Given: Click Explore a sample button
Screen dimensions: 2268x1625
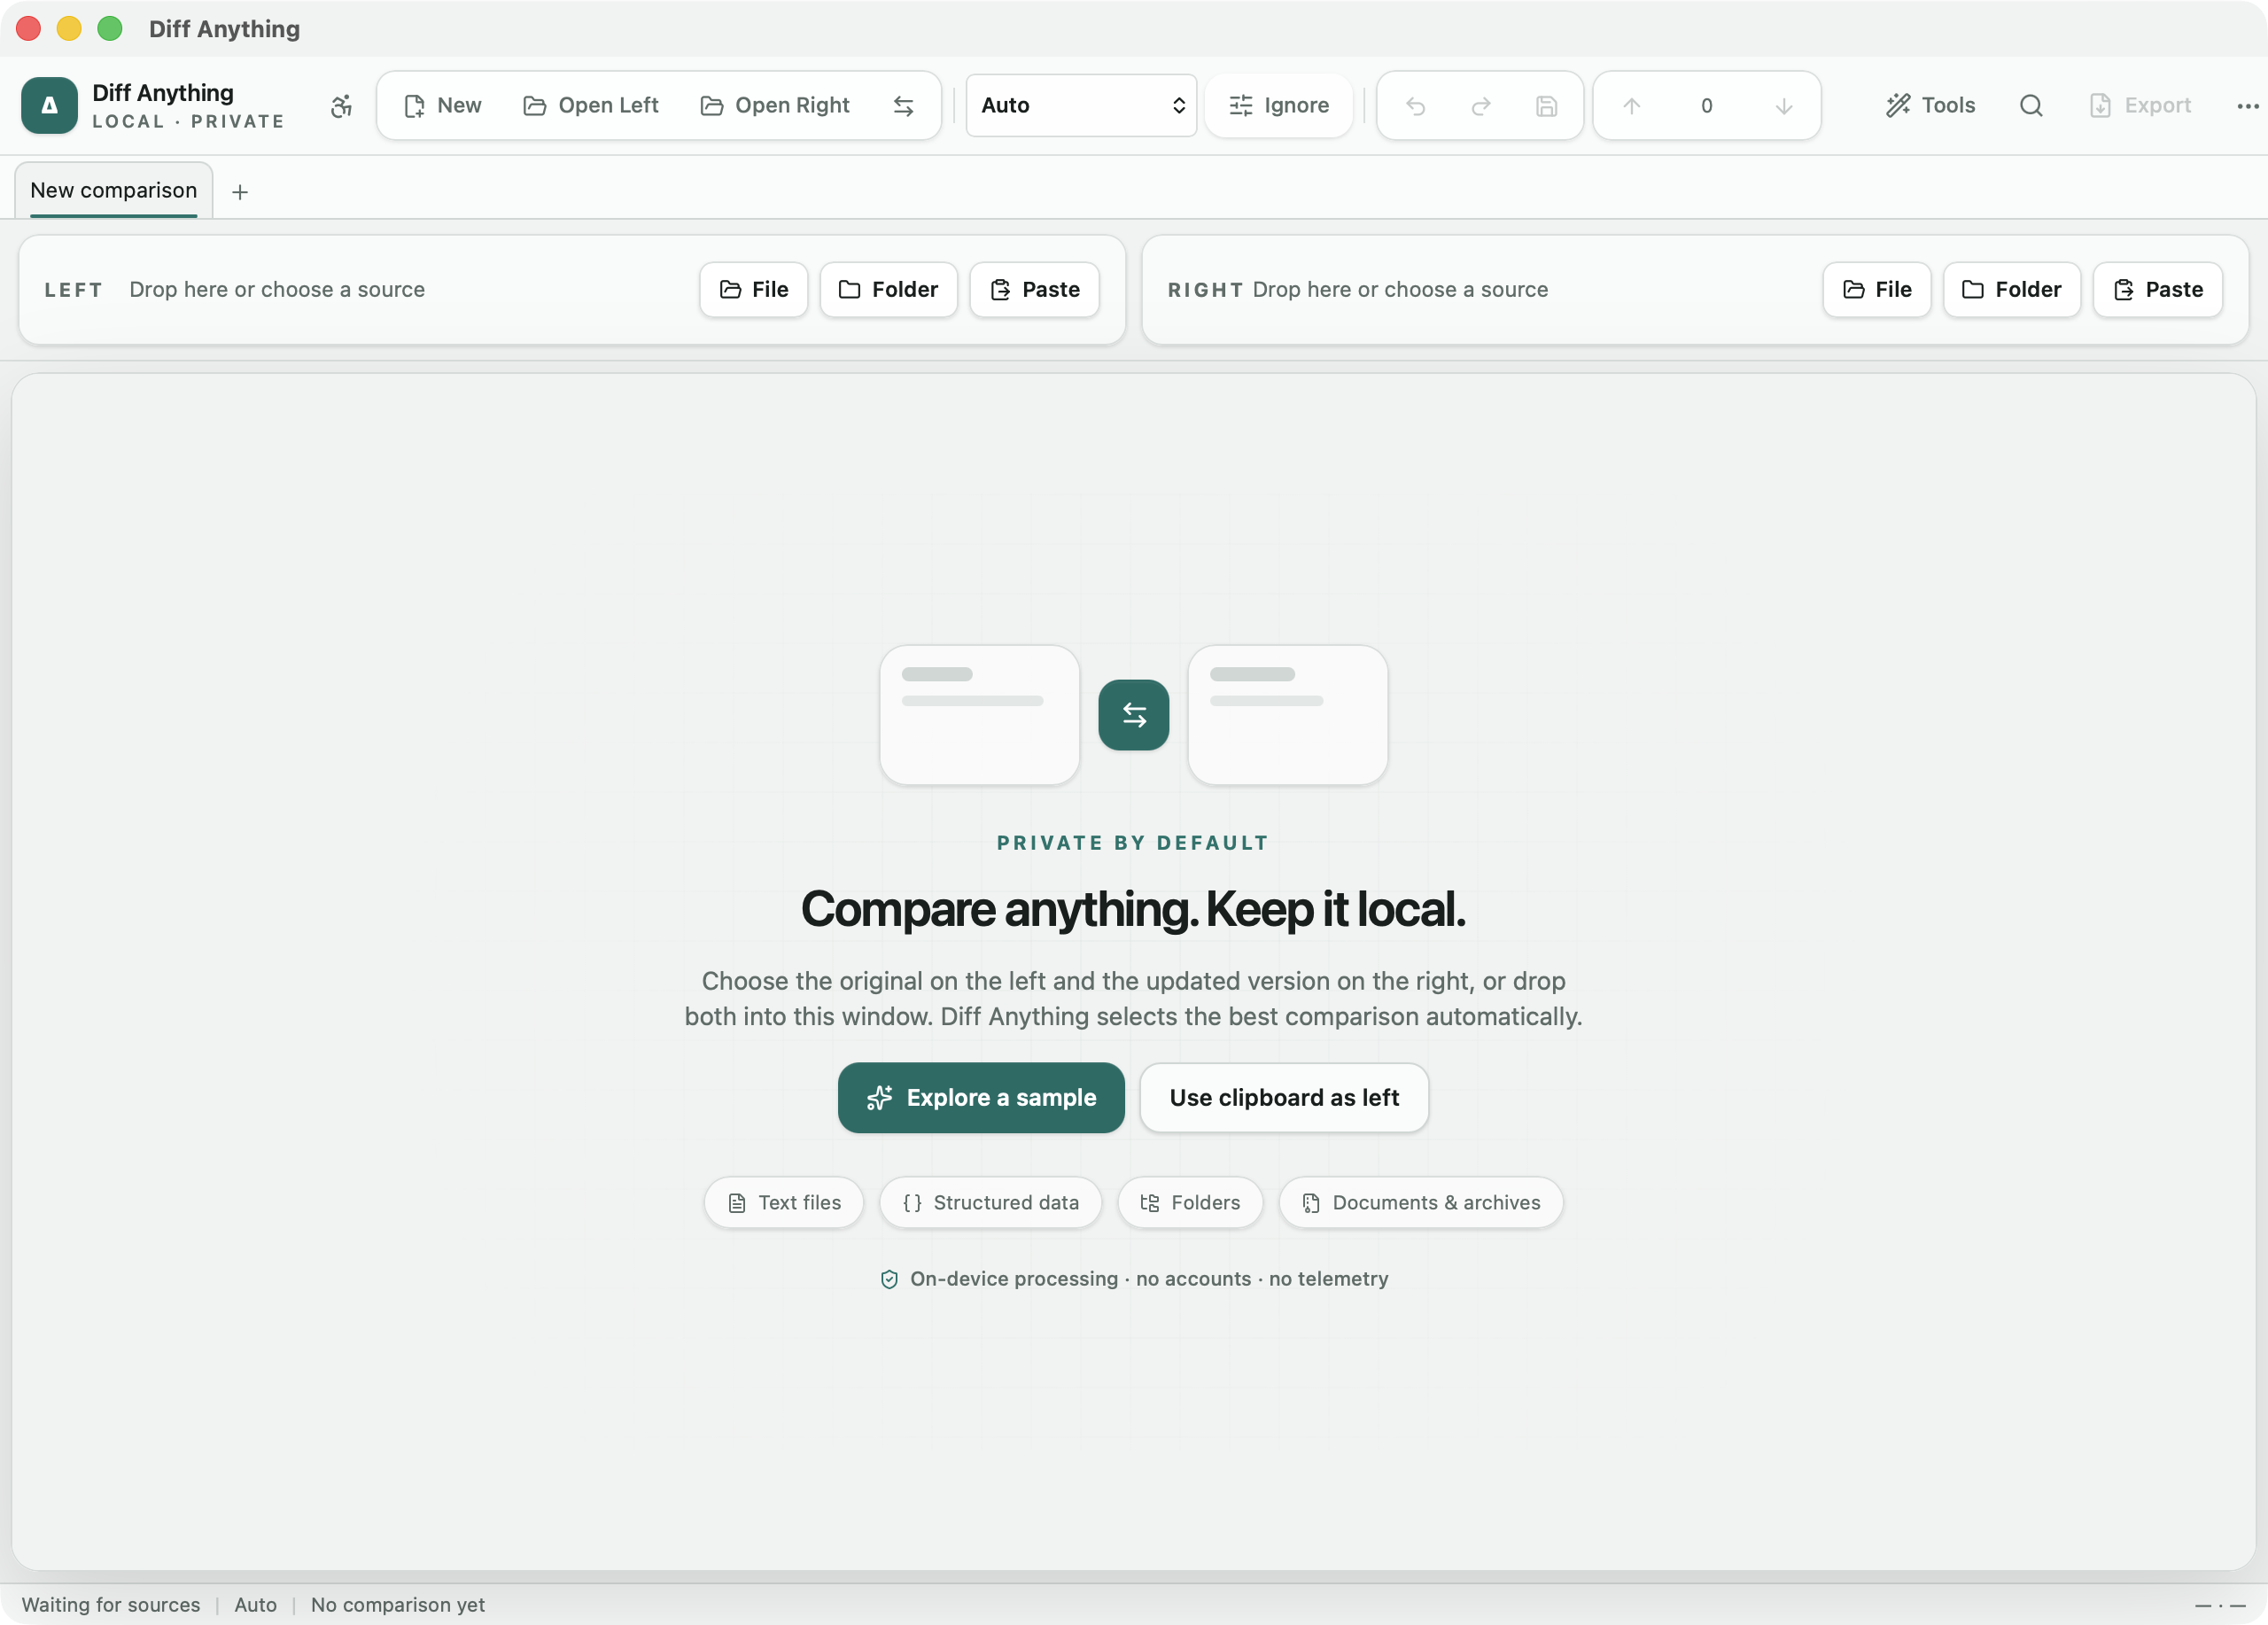Looking at the screenshot, I should pos(981,1097).
